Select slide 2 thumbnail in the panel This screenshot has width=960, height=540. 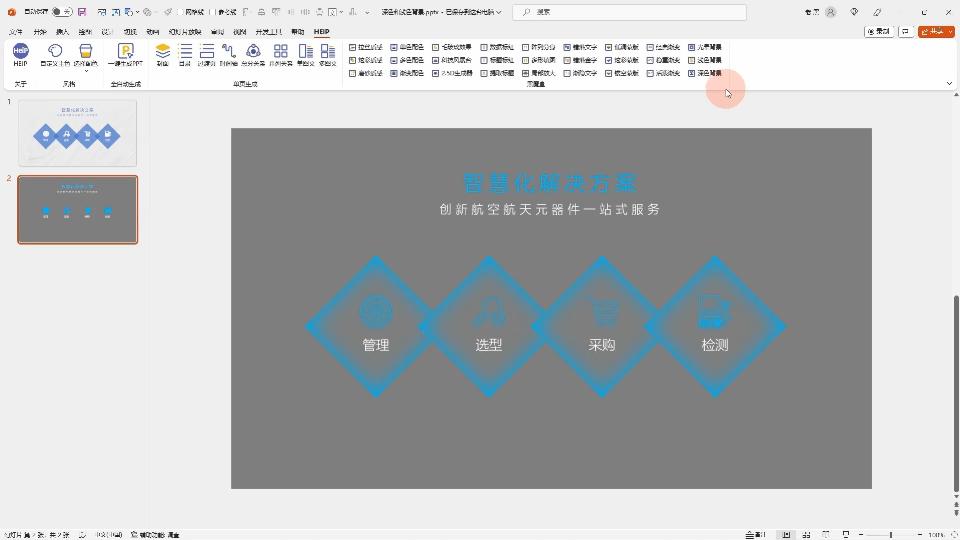point(78,209)
